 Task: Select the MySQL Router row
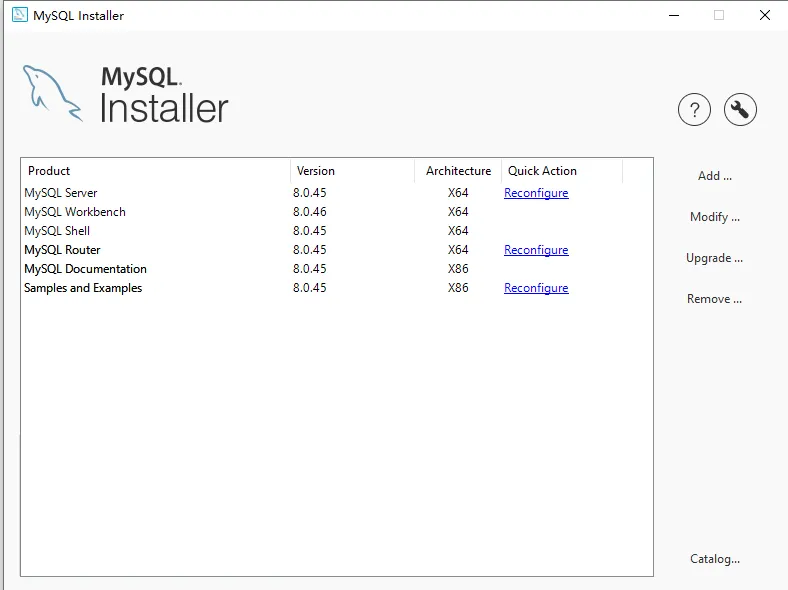click(x=337, y=250)
